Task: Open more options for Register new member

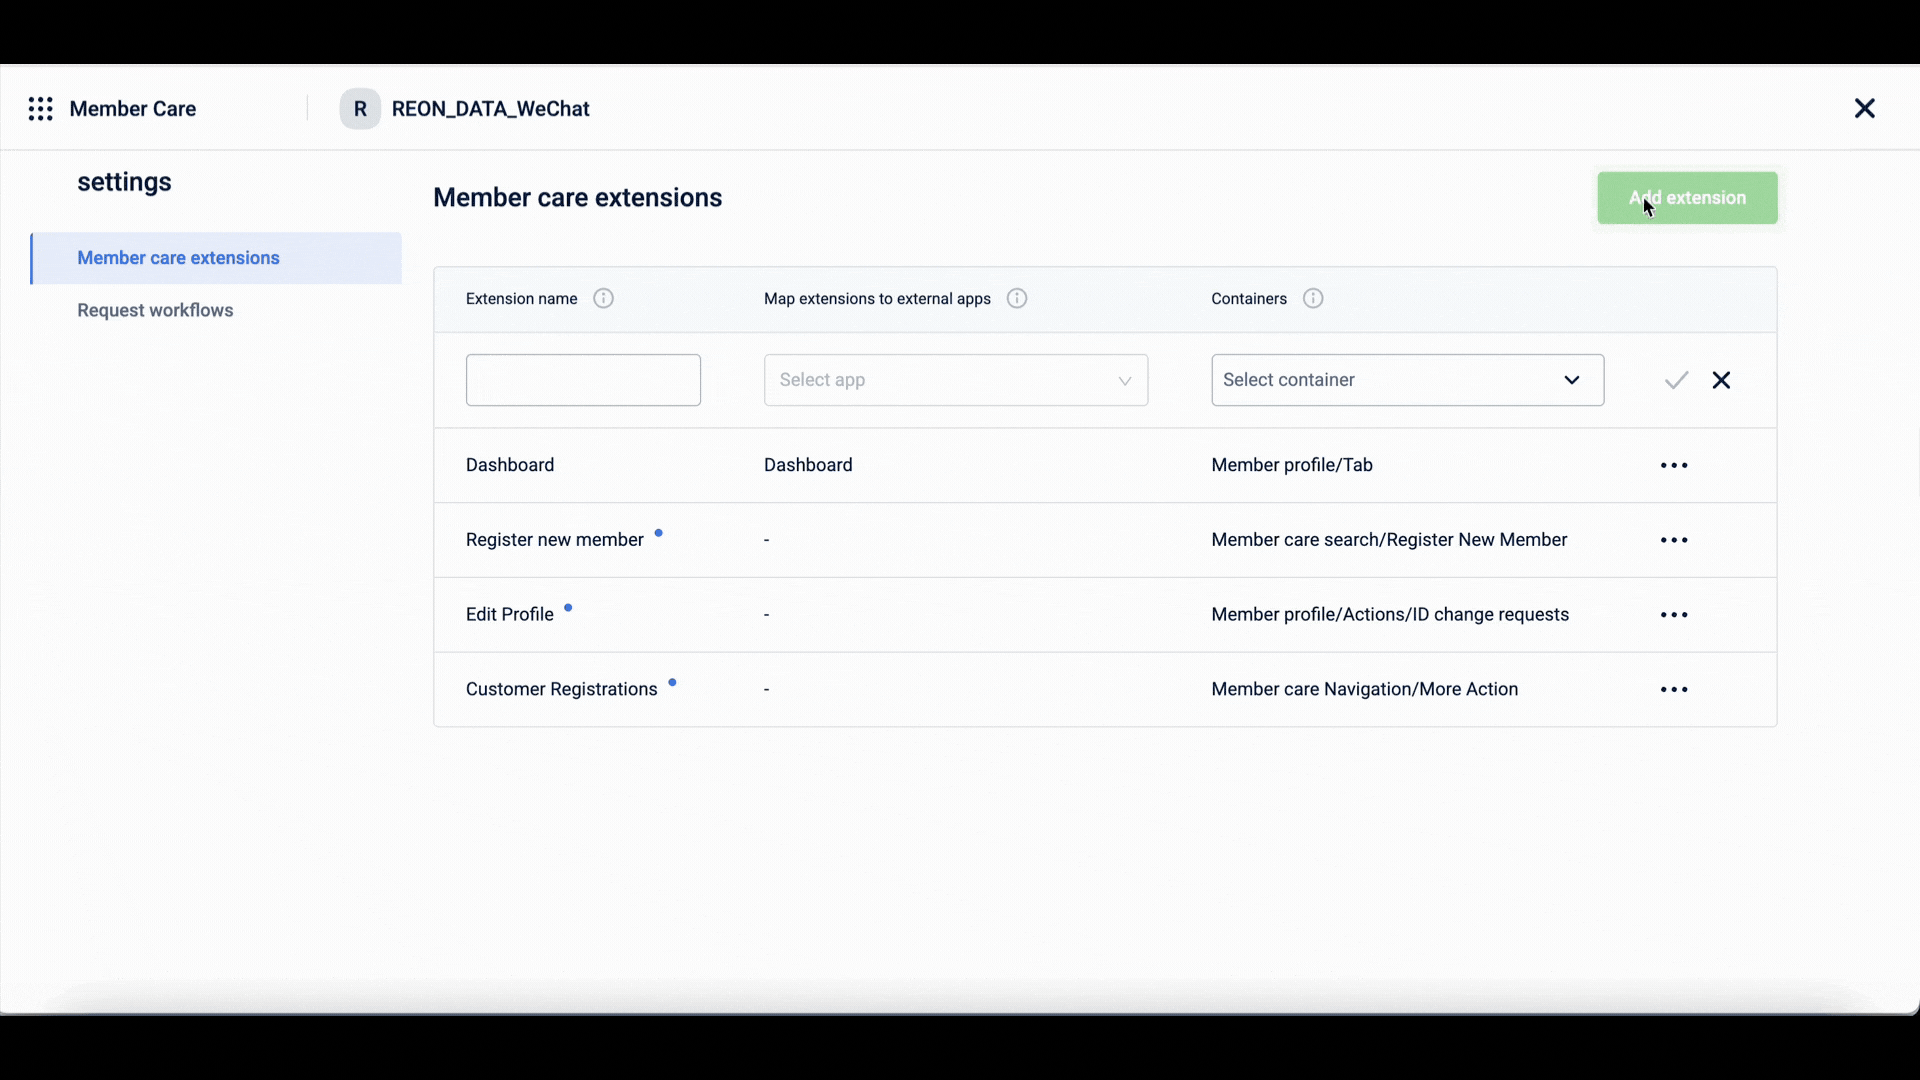Action: tap(1674, 540)
